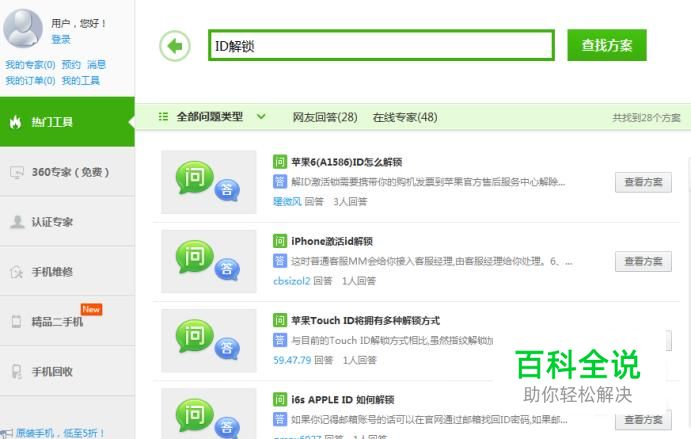Click blue 答 icon on 解ID激活锁 answer
Screen dimensions: 691x439
coord(280,181)
